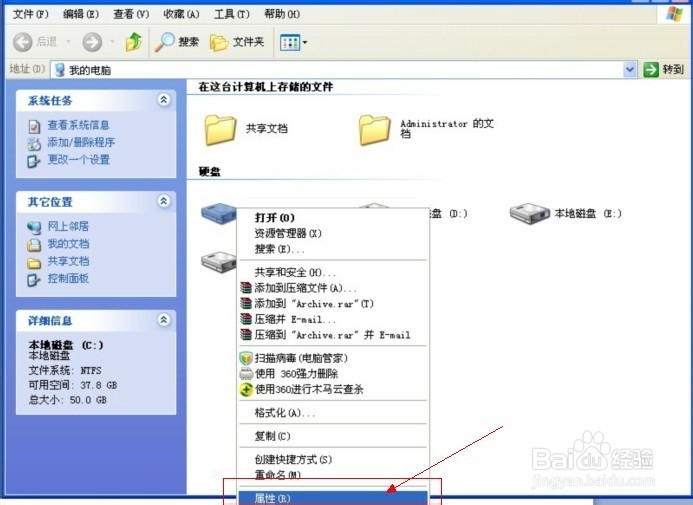
Task: Click the 我的文档 folder icon in sidebar
Action: coord(34,245)
